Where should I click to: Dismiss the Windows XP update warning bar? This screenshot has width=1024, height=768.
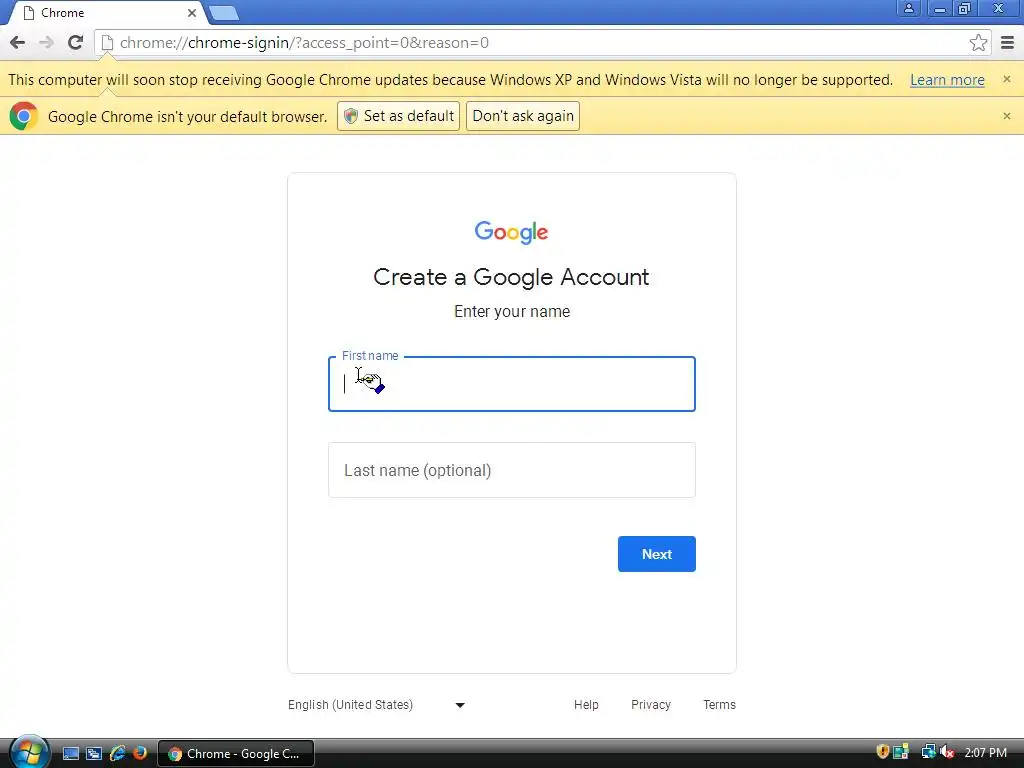tap(1006, 79)
